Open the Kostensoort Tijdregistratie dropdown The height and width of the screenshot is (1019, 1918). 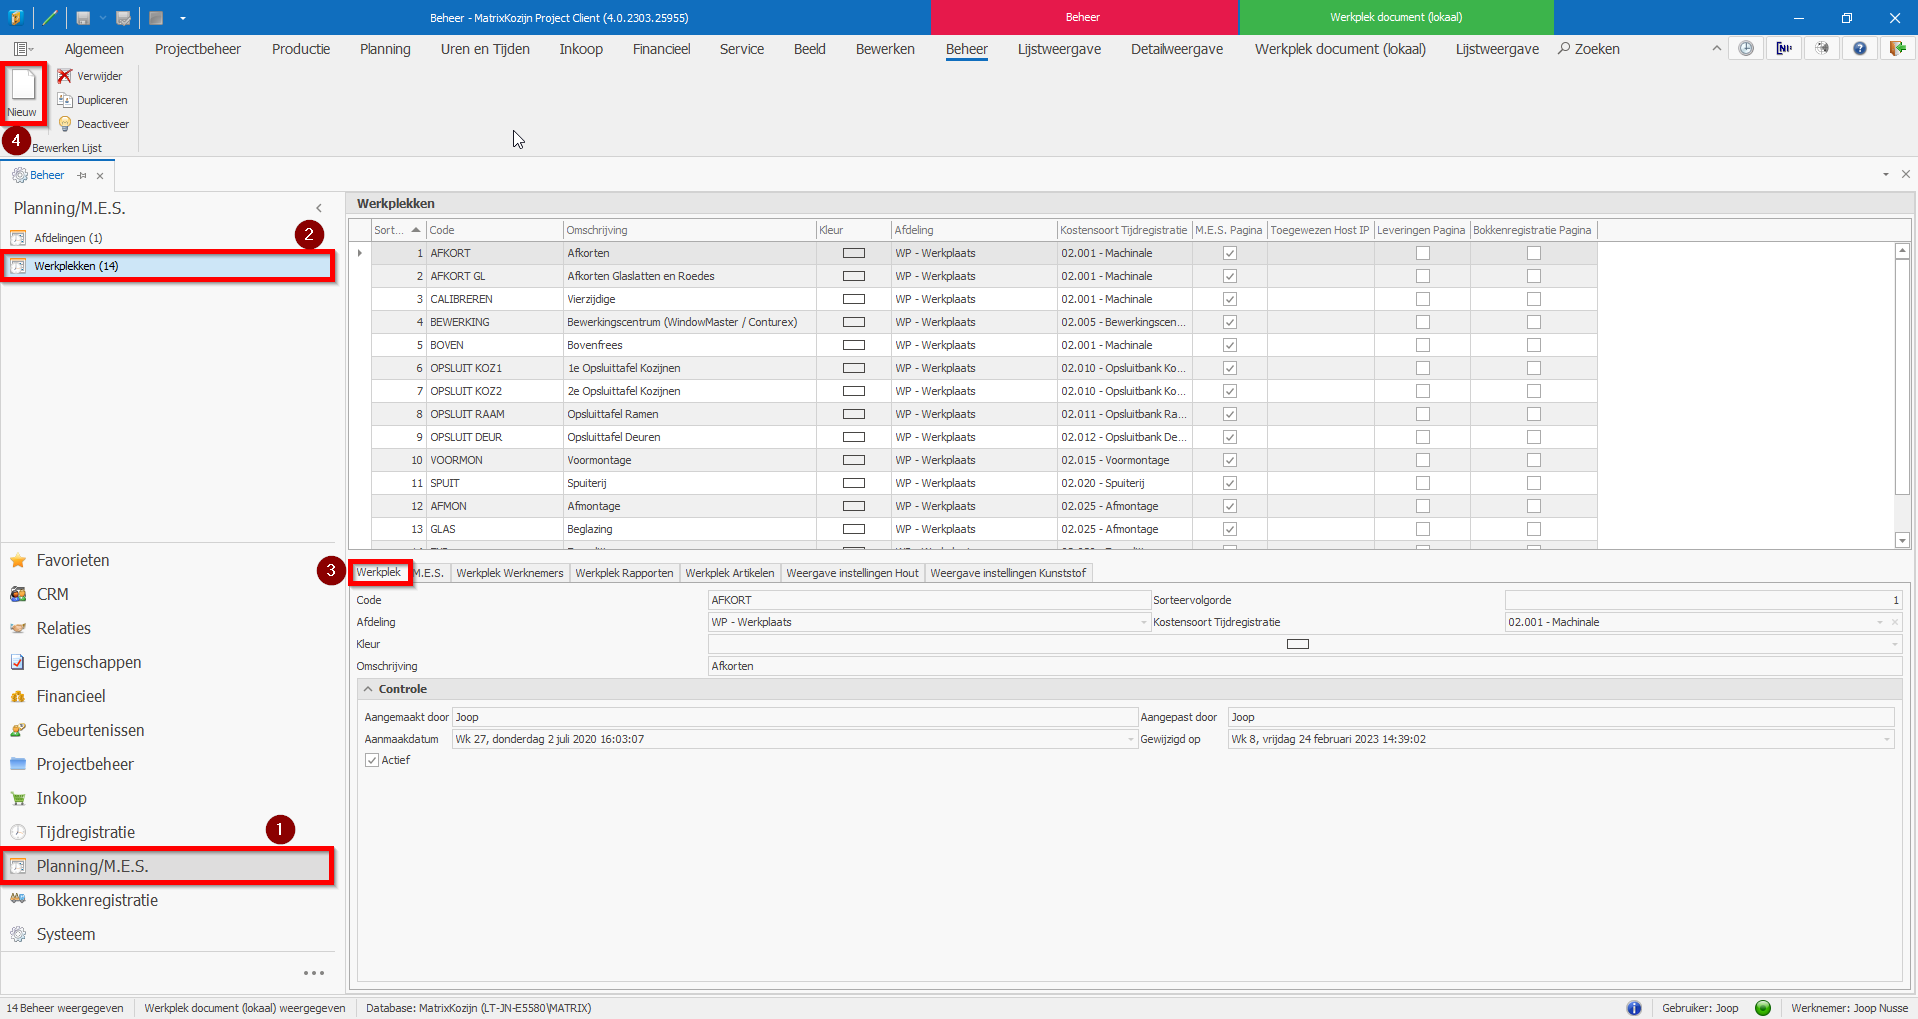click(x=1882, y=622)
